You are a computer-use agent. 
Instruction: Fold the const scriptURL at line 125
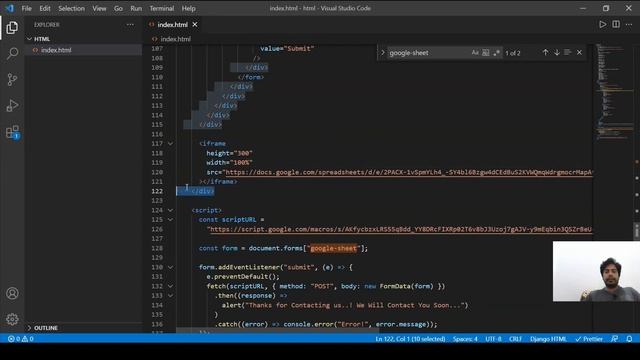[x=170, y=220]
